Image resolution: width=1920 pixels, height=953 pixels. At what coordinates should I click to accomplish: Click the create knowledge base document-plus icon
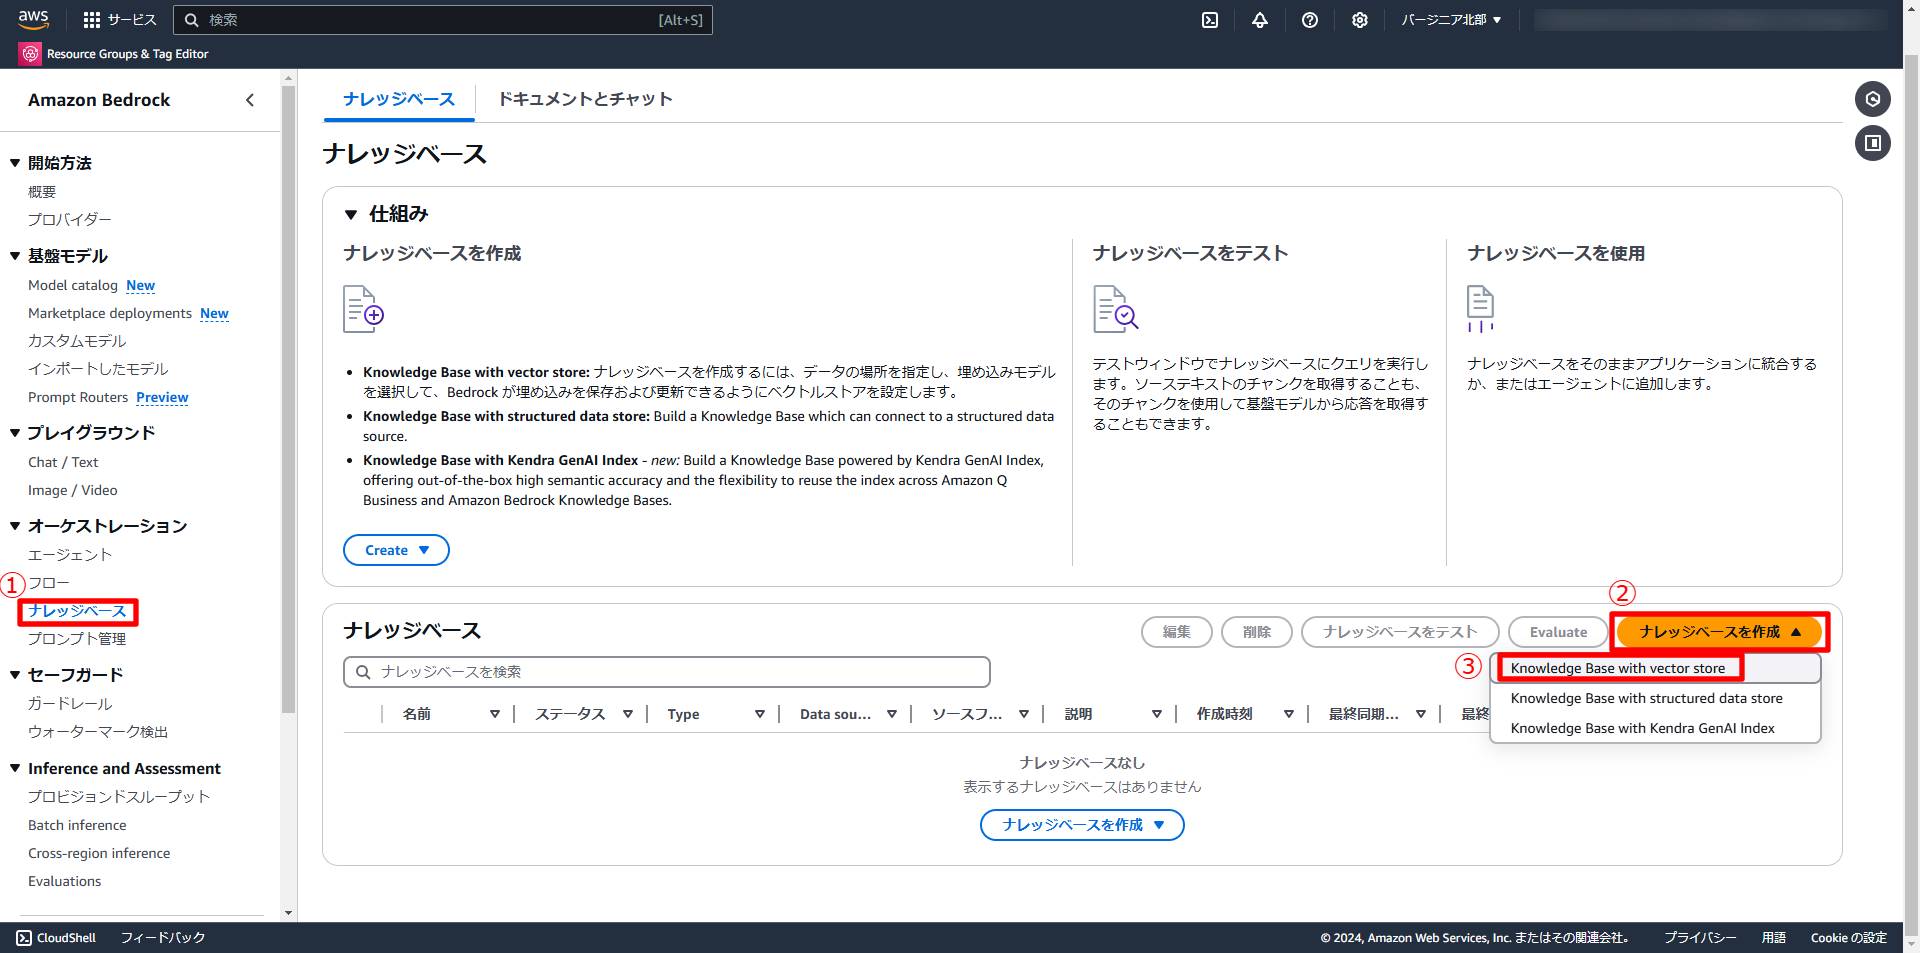pos(364,309)
